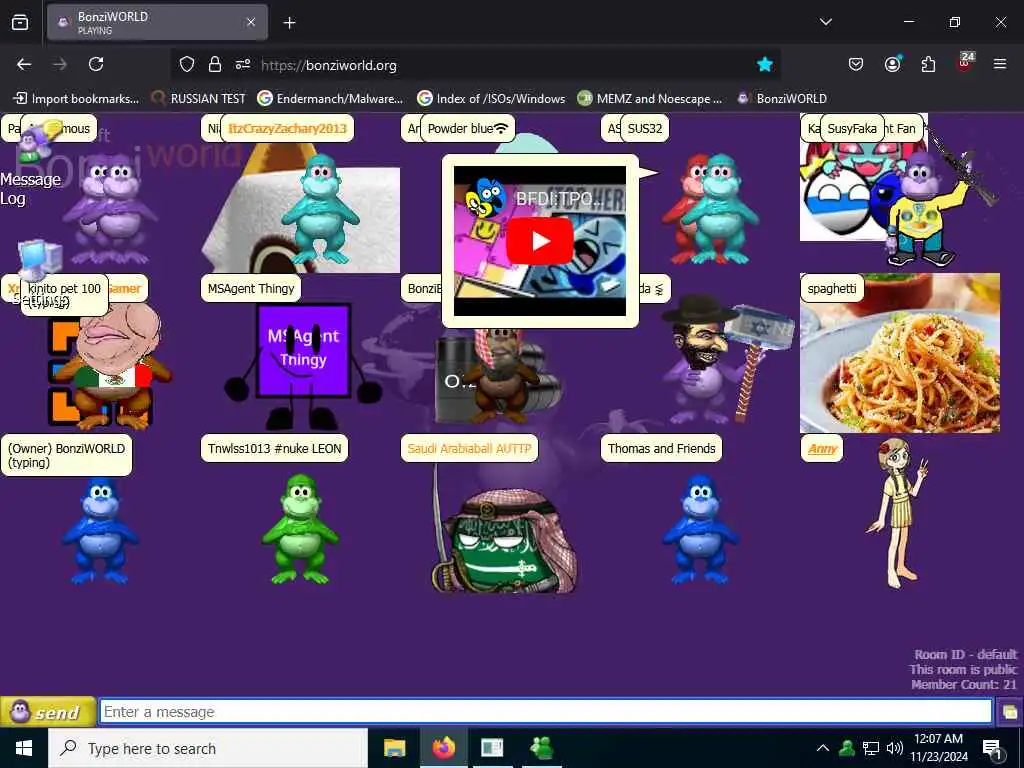
Task: Open tracking protection shield icon
Action: pos(187,65)
